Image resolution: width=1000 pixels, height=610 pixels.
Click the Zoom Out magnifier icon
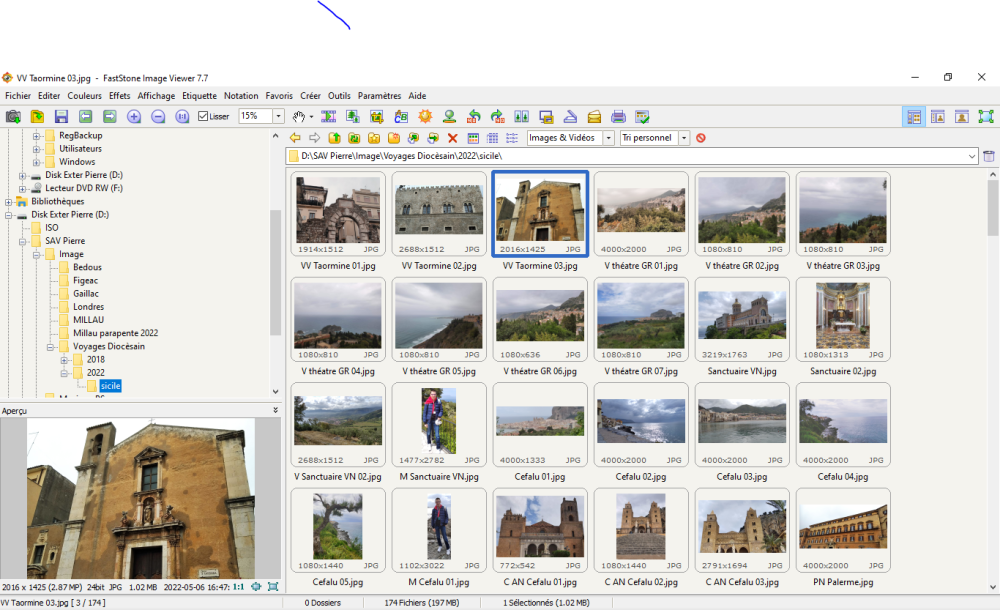coord(158,117)
